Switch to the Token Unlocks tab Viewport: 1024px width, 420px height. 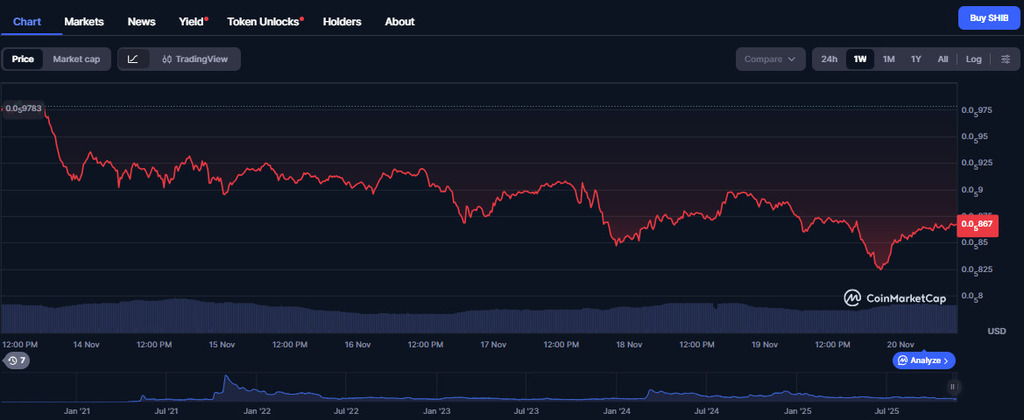[x=264, y=21]
